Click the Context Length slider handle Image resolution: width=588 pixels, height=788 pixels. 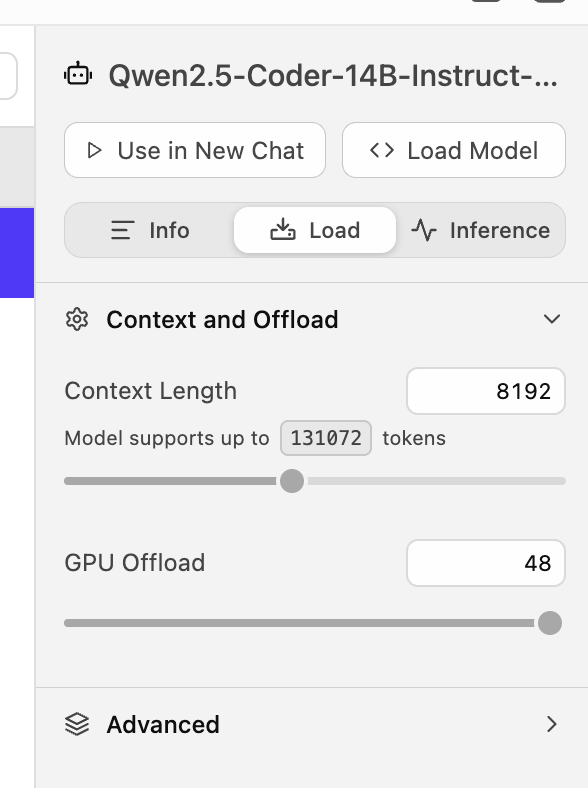pos(292,481)
